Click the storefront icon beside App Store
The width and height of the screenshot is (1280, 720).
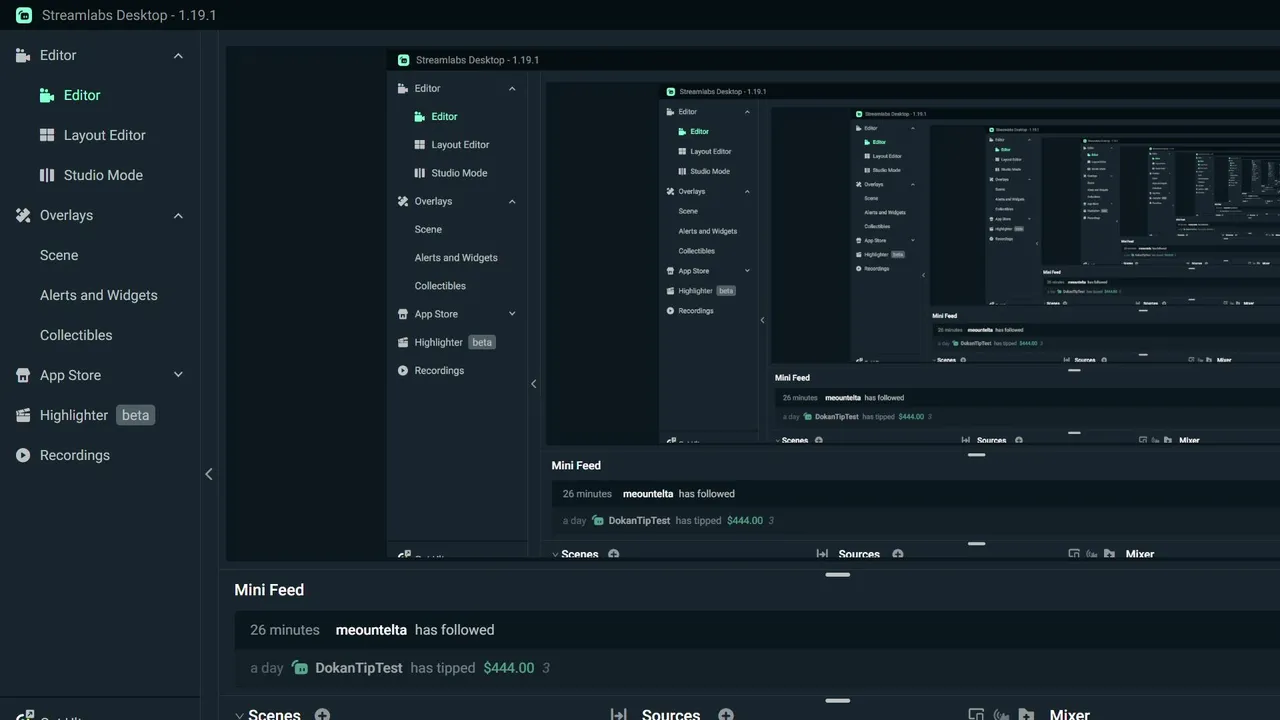click(x=23, y=375)
